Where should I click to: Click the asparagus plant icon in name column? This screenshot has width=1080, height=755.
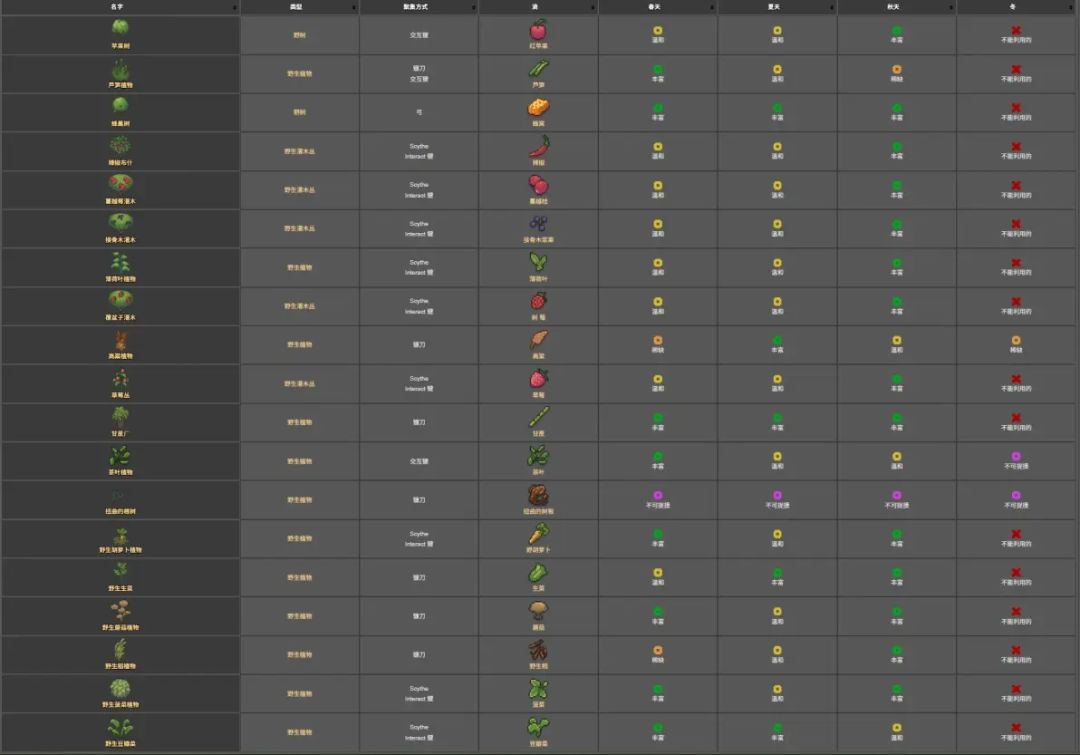point(121,69)
